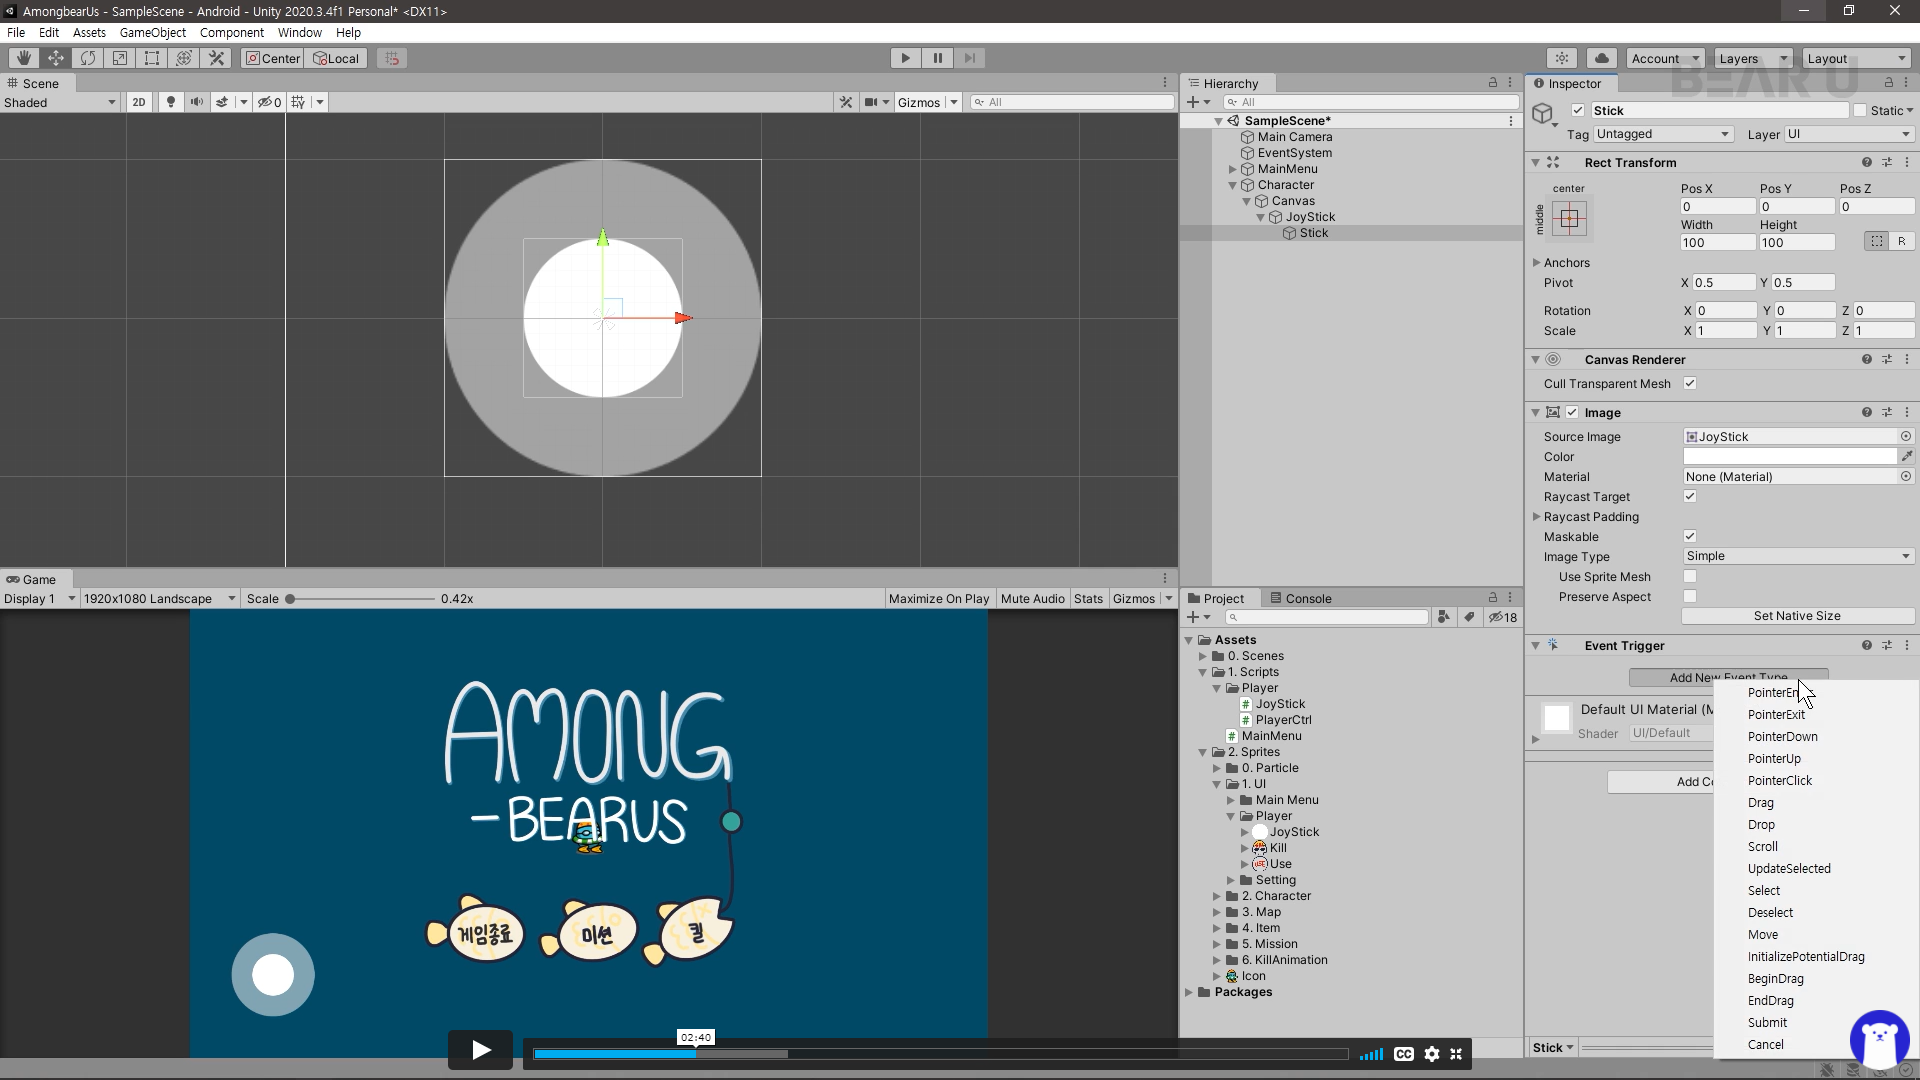This screenshot has height=1080, width=1920.
Task: Select the Move tool in the toolbar
Action: (x=56, y=58)
